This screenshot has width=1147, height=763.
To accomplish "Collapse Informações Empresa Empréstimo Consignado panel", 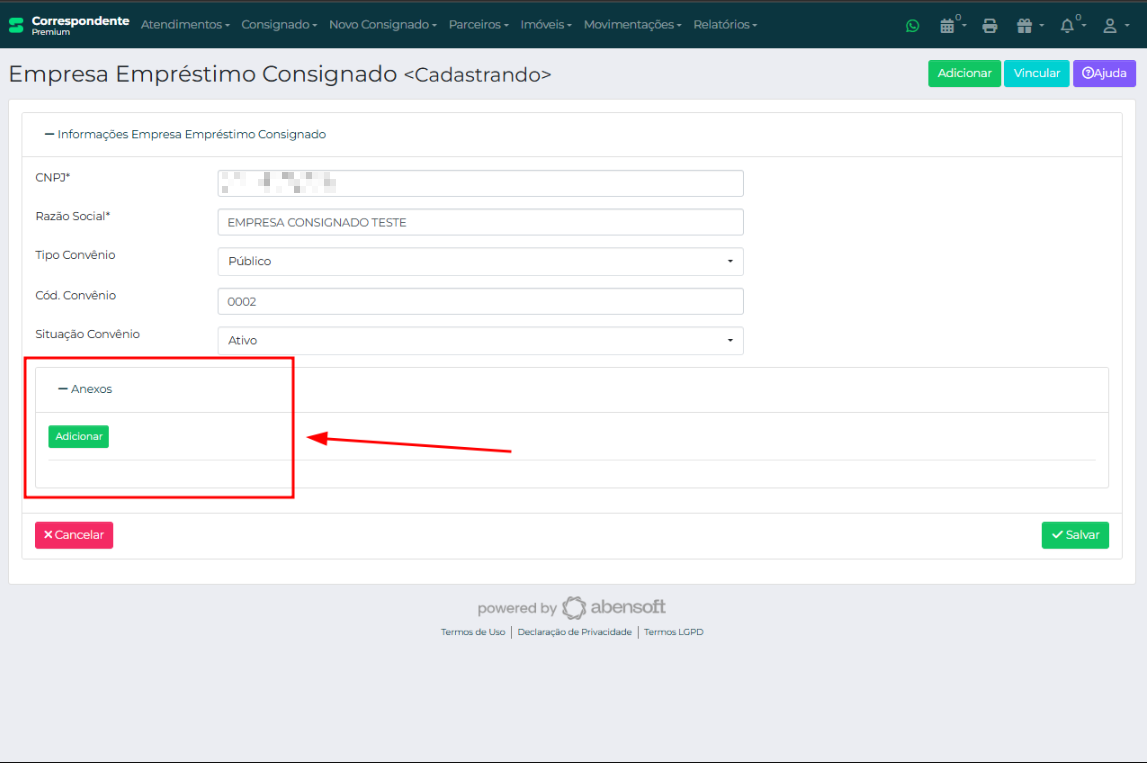I will pyautogui.click(x=185, y=134).
